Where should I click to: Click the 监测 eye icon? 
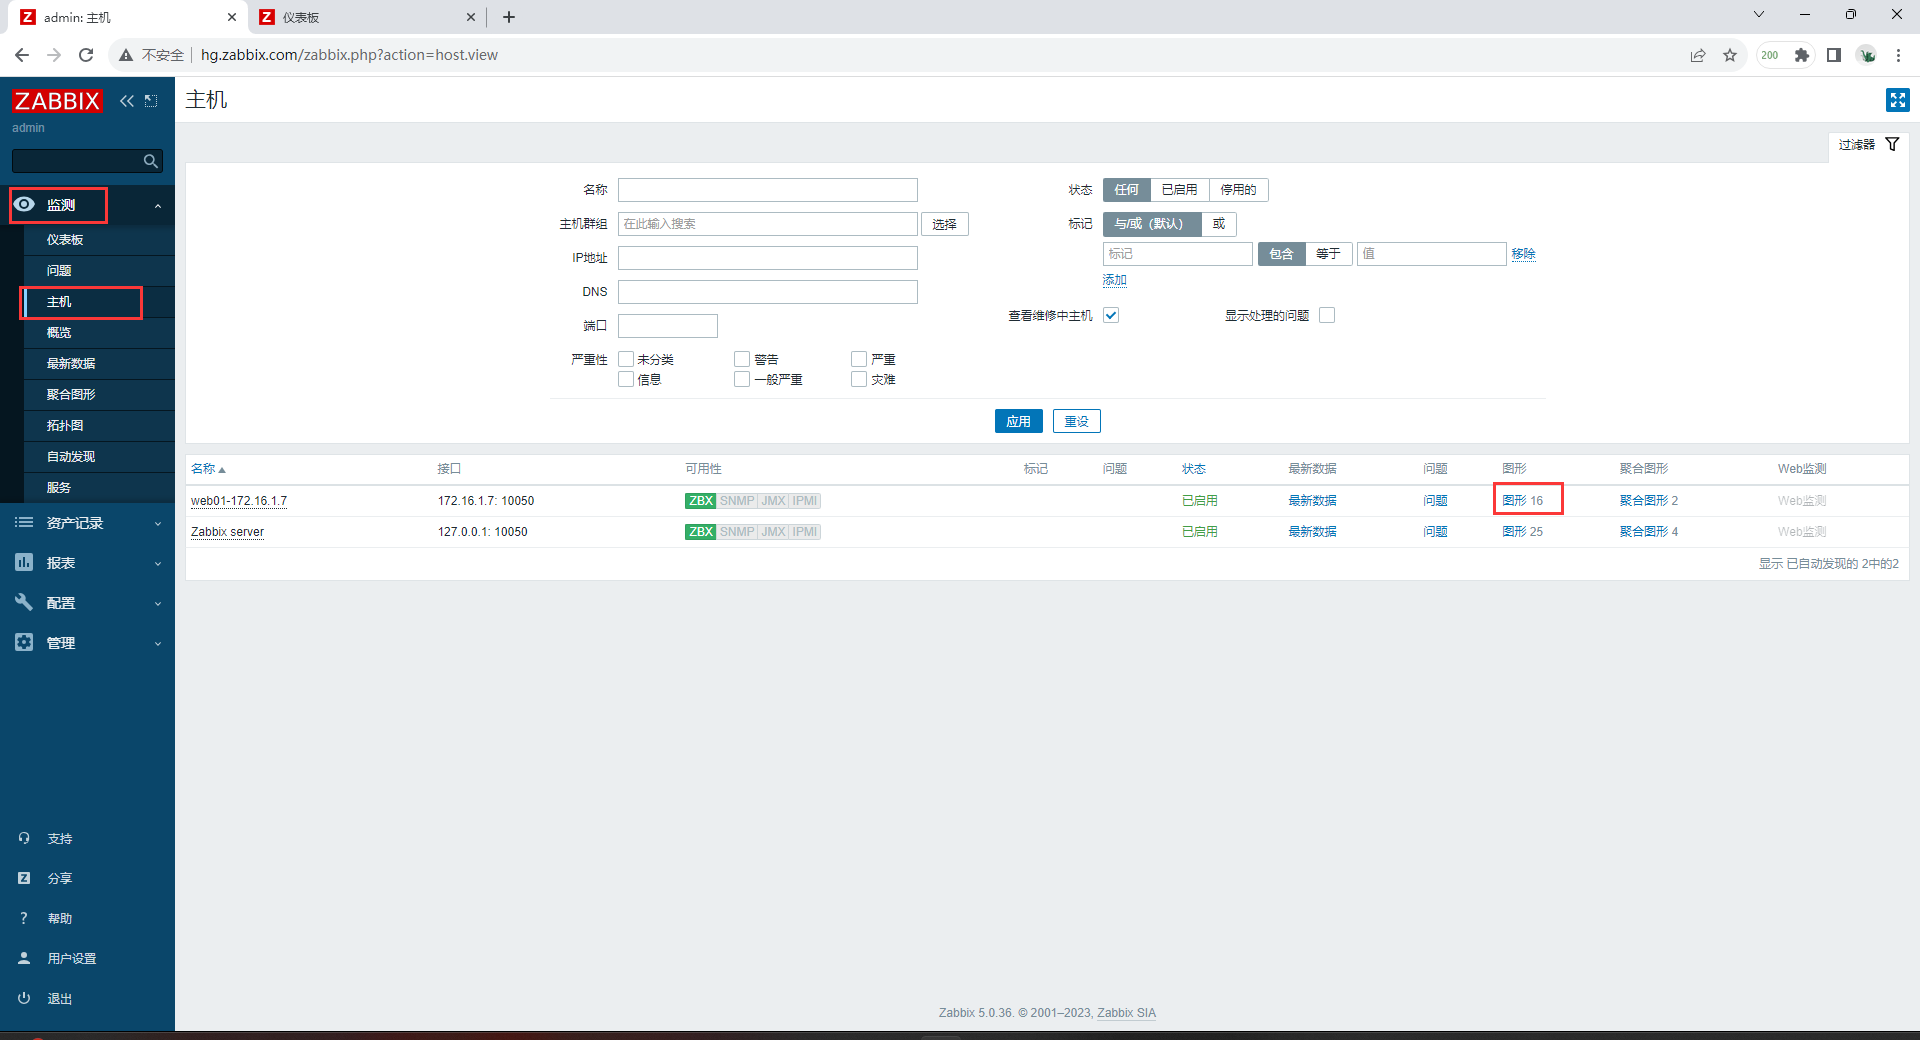[x=24, y=204]
